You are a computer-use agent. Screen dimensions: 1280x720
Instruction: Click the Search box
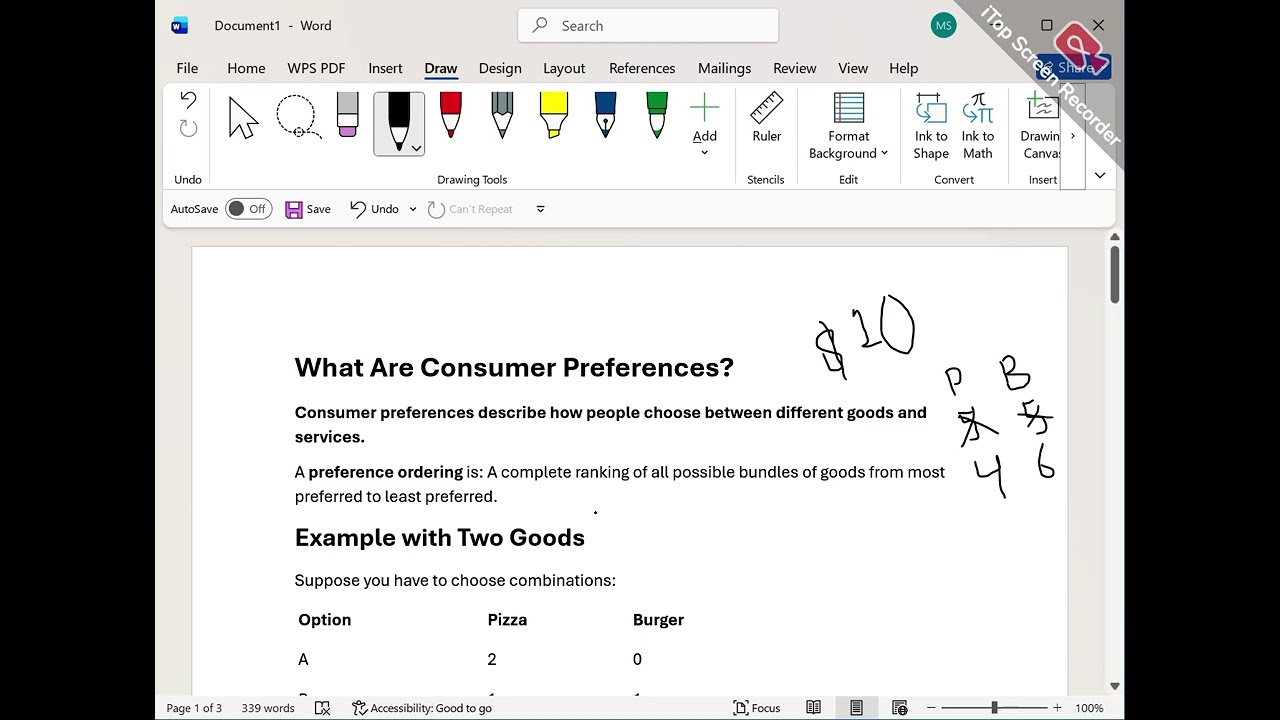[648, 26]
